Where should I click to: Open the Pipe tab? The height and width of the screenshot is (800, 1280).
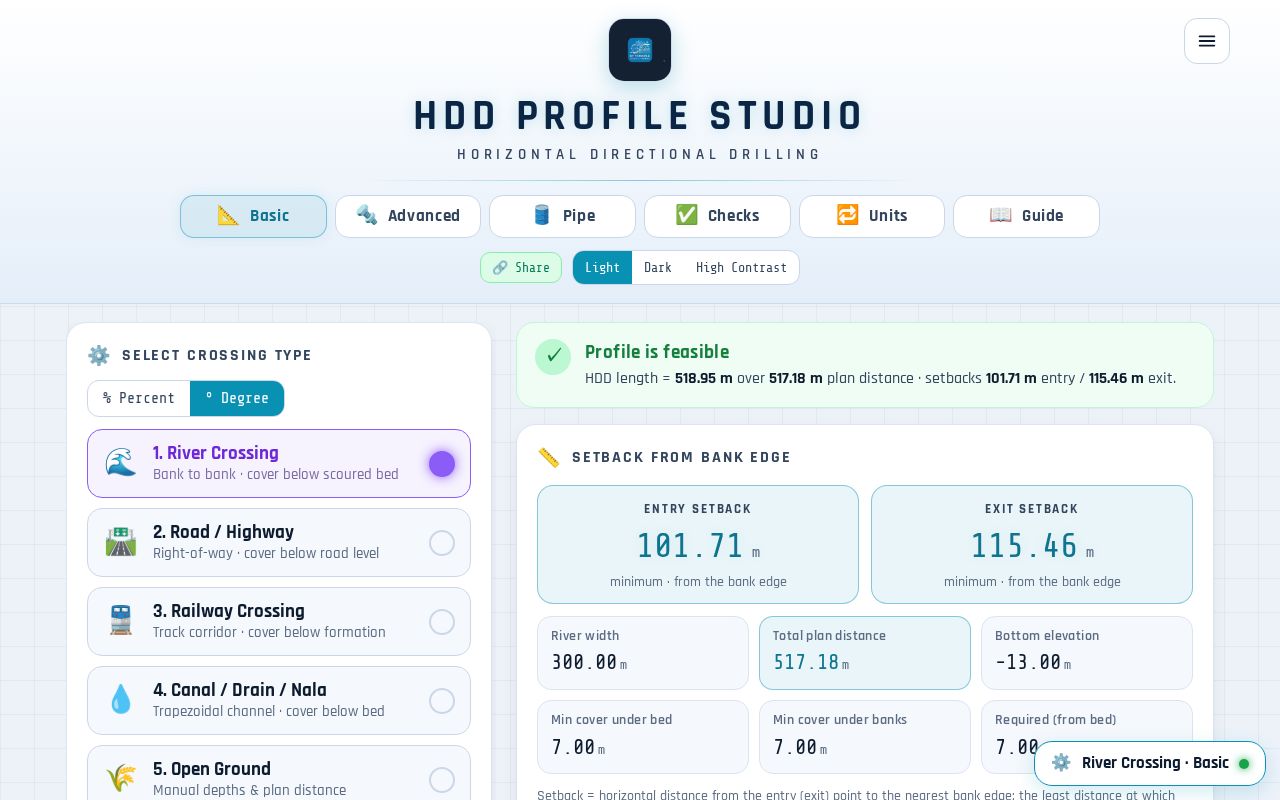click(562, 216)
